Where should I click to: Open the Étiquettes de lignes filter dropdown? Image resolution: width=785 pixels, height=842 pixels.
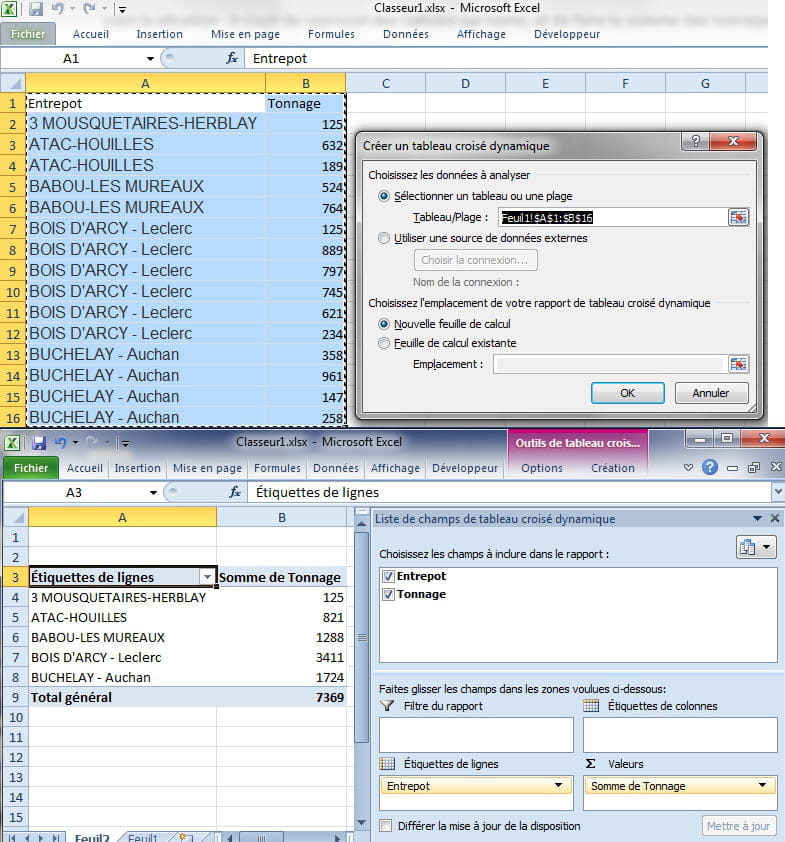click(x=207, y=577)
